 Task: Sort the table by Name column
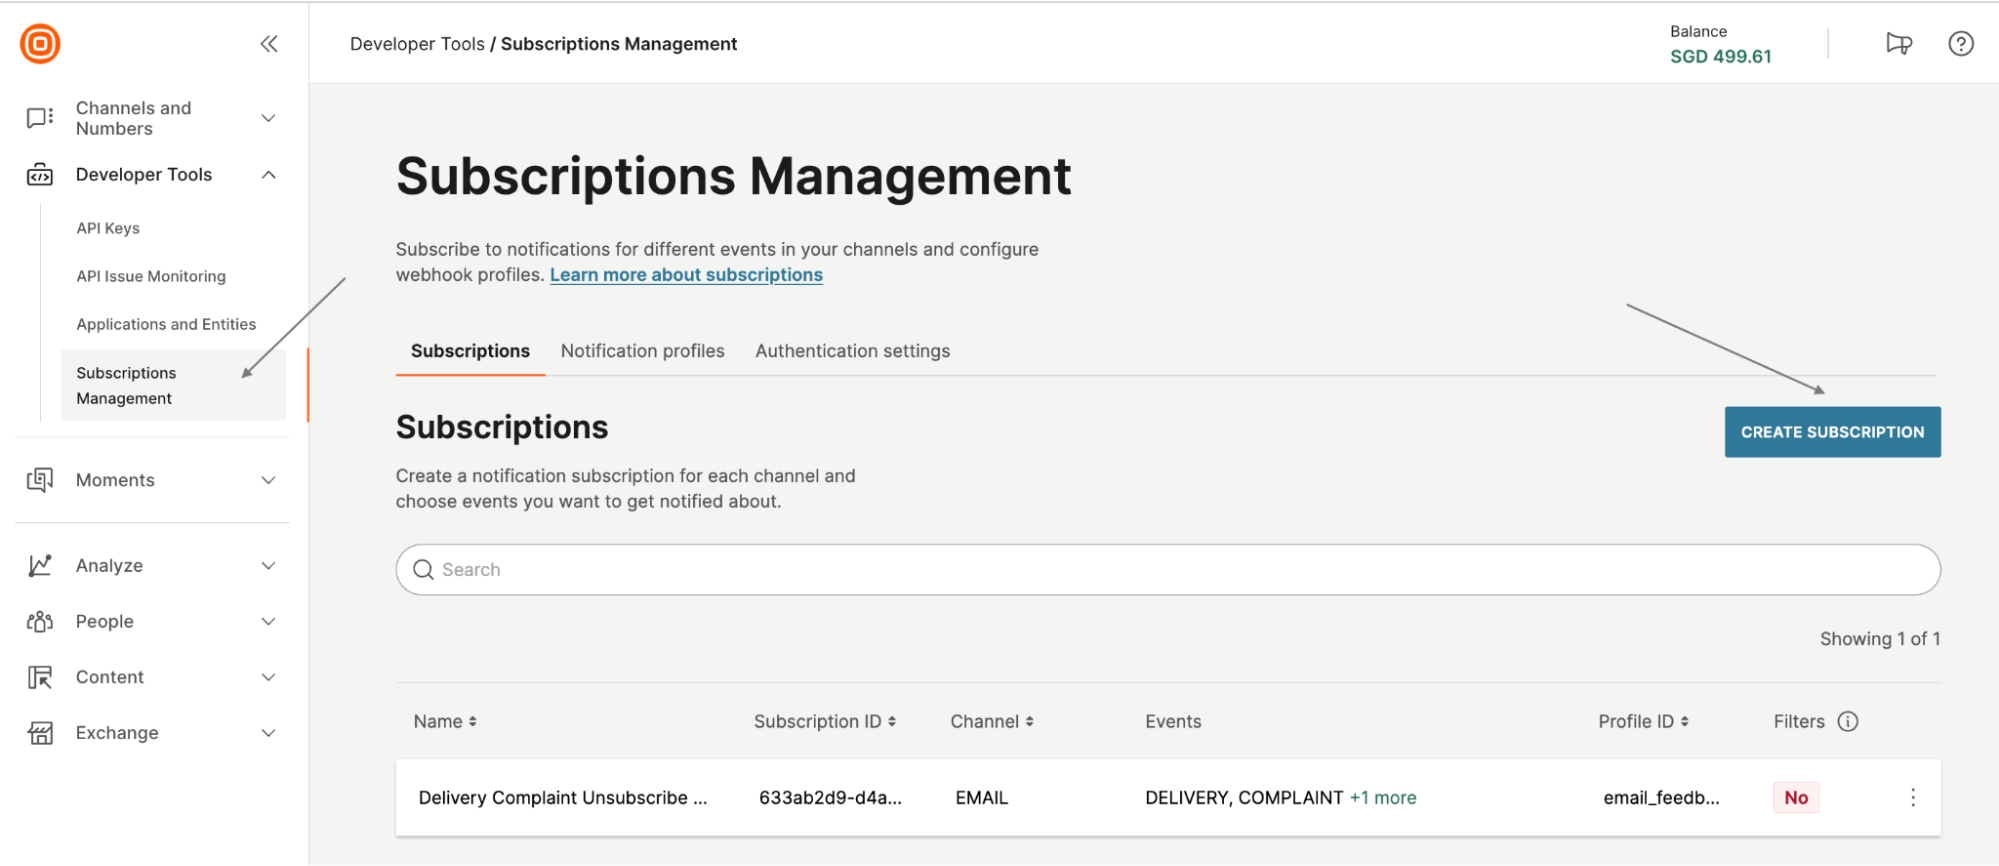pos(445,722)
